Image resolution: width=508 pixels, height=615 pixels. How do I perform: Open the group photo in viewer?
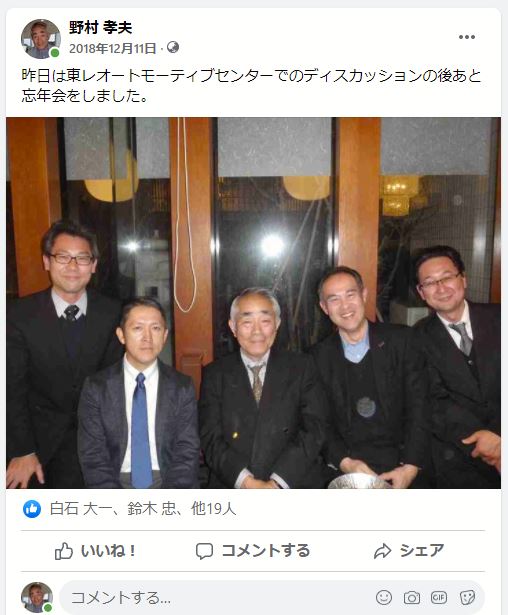point(253,303)
